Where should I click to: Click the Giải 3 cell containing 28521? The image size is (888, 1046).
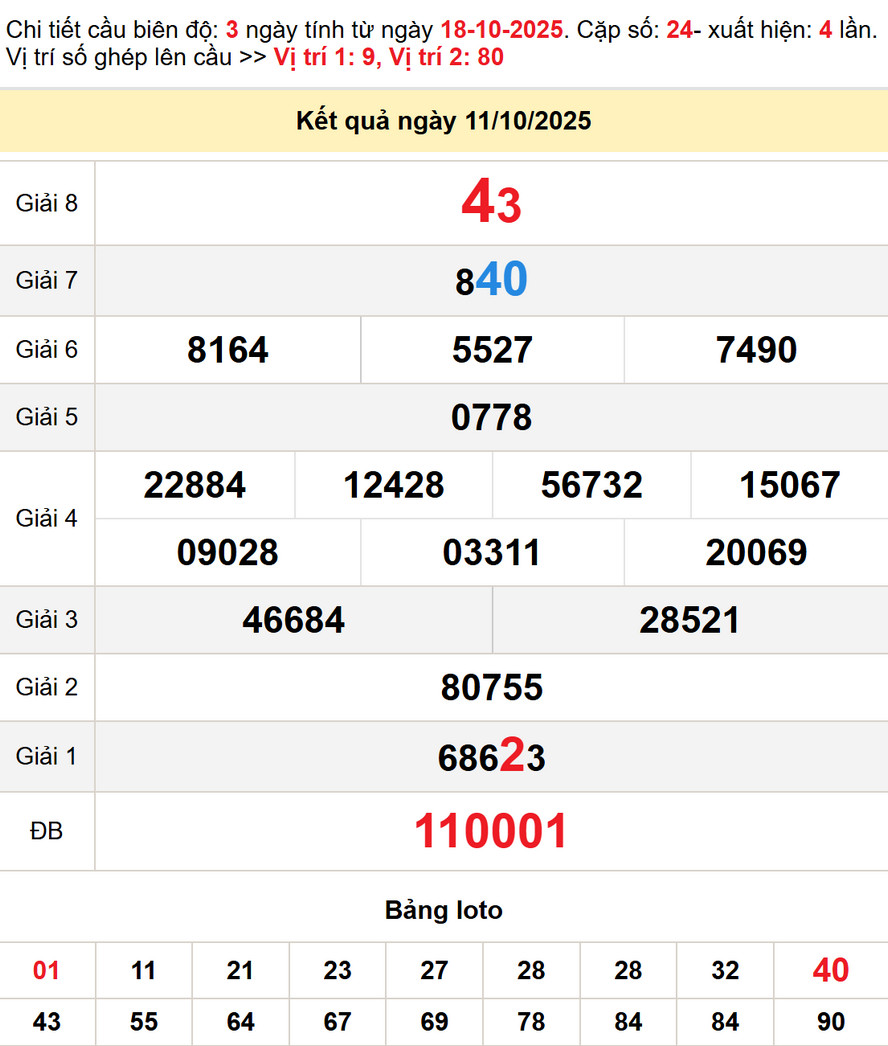click(x=688, y=620)
